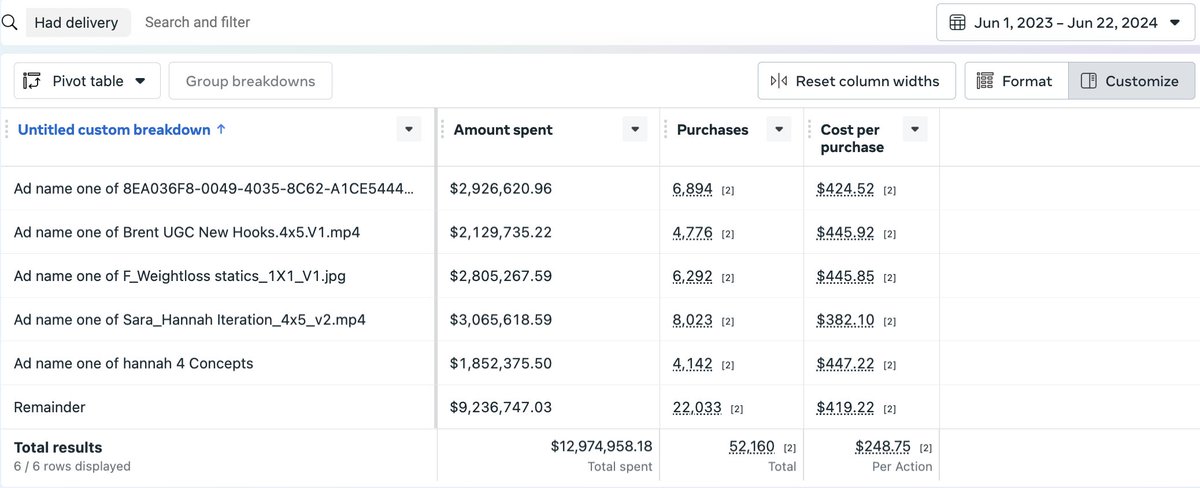Open the Cost per purchase column menu
This screenshot has width=1200, height=488.
pyautogui.click(x=914, y=129)
